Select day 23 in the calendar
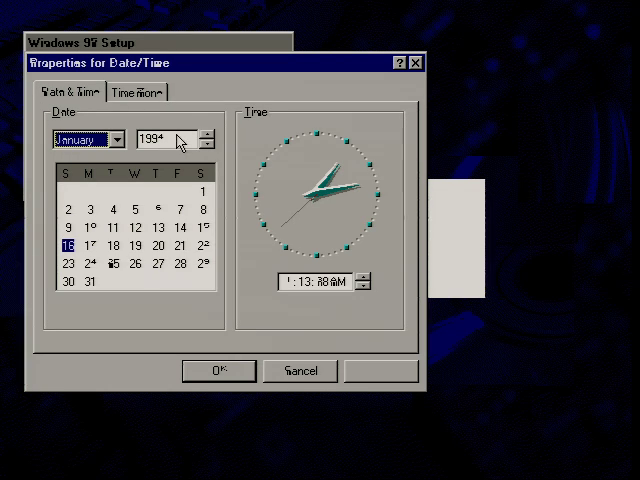Screen dimensions: 640x480 [x=68, y=263]
